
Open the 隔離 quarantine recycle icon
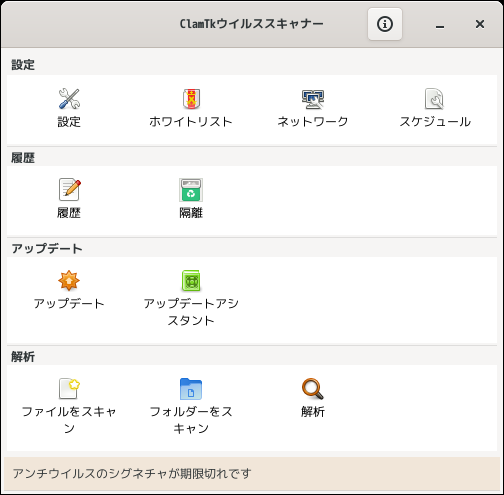(191, 190)
